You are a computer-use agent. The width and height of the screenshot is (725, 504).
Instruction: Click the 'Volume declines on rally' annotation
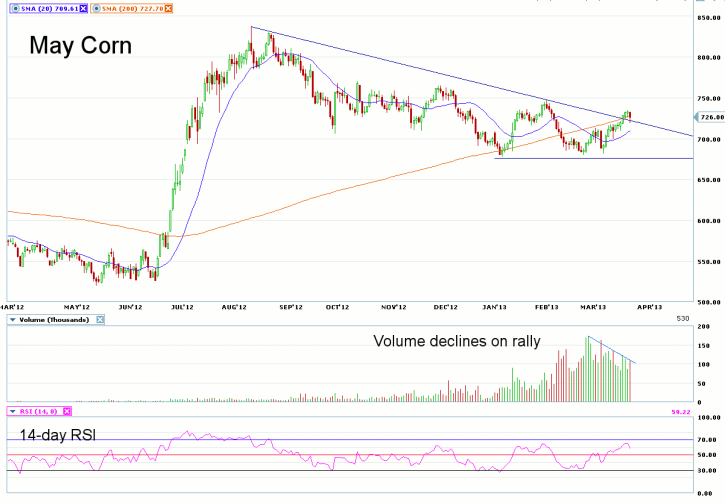(456, 341)
